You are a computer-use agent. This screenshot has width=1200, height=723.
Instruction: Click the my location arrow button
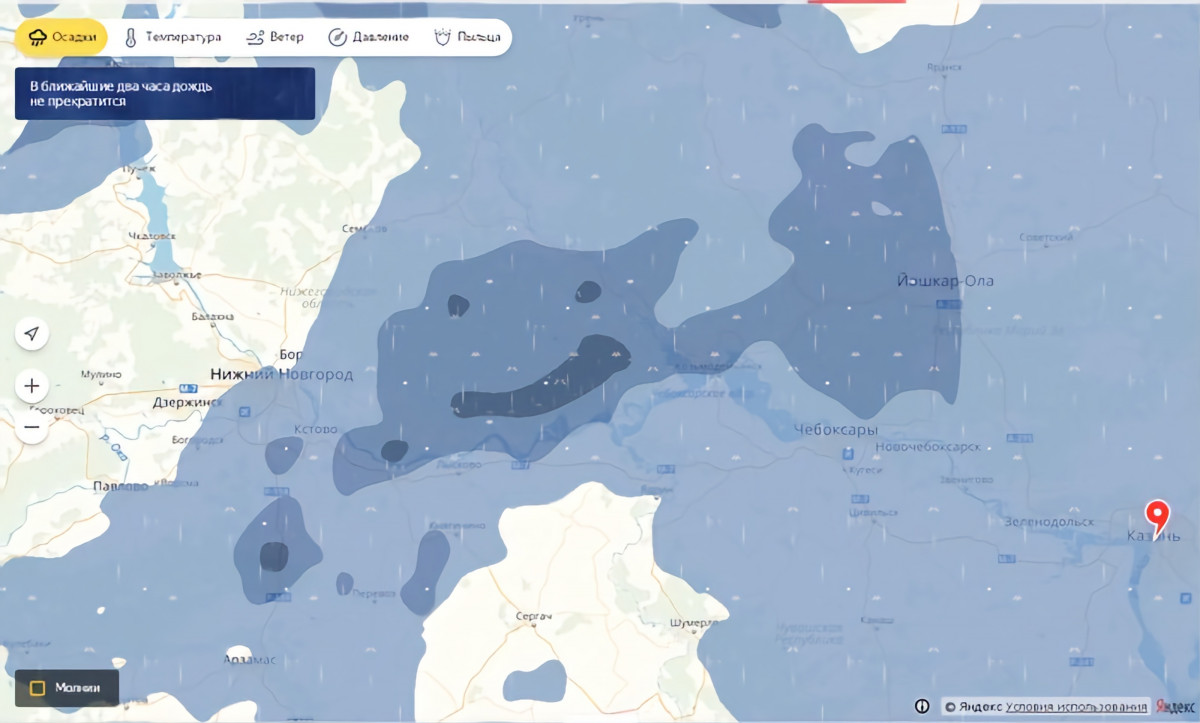point(32,333)
